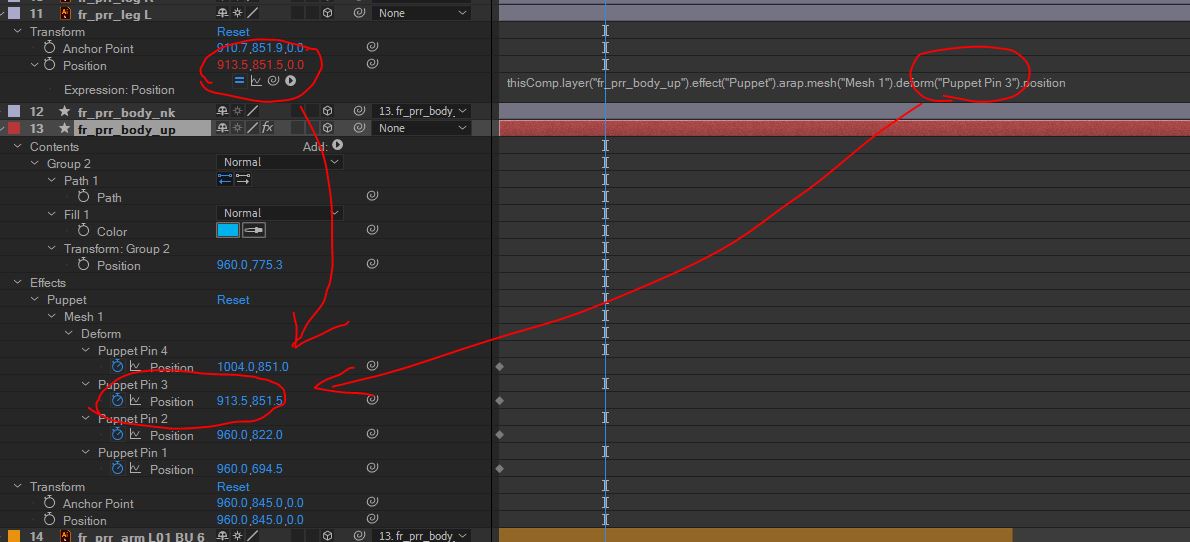
Task: Click label color of fr_prr_body_up layer
Action: coord(14,128)
